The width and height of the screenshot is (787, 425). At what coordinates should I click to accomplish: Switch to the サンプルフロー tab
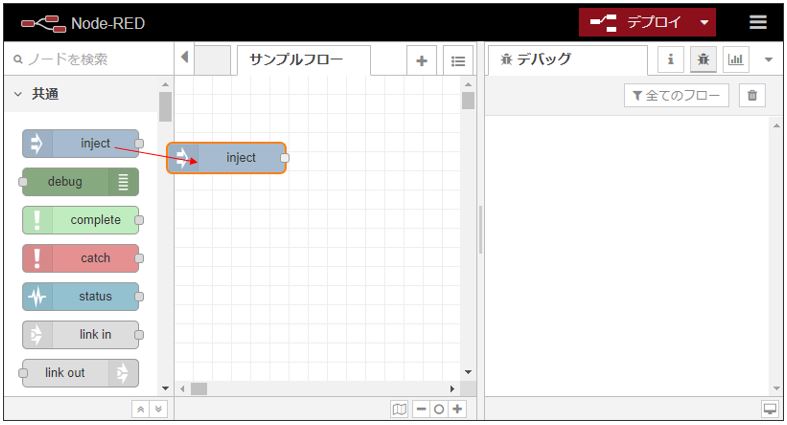point(296,60)
